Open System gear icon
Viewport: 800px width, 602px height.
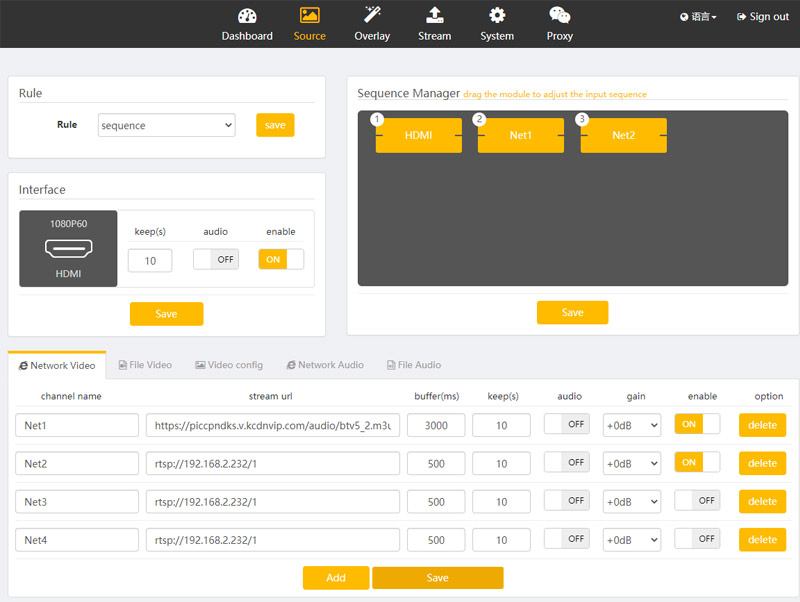tap(497, 15)
